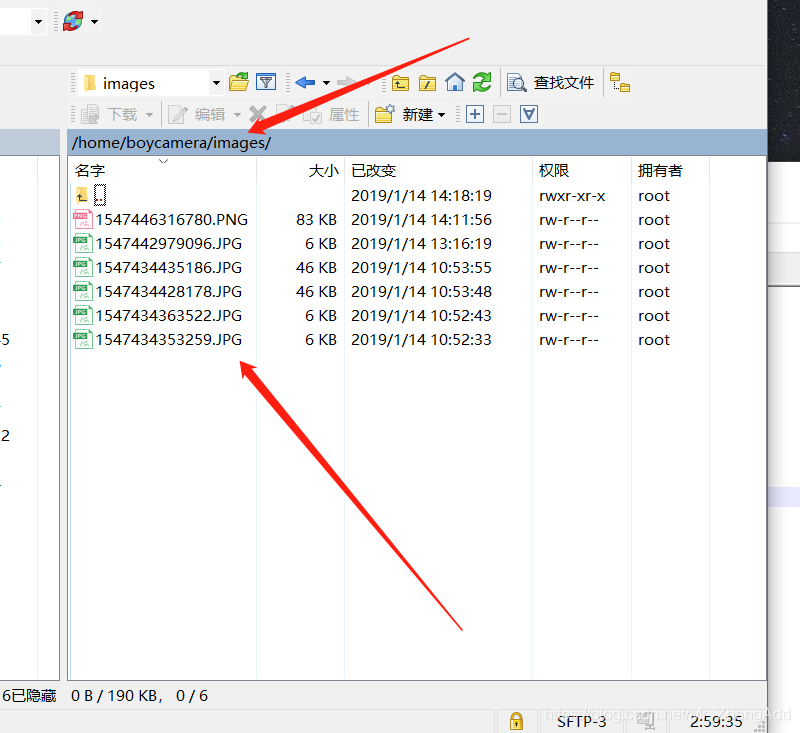The image size is (800, 733).
Task: Click the directory tree icon
Action: (x=619, y=82)
